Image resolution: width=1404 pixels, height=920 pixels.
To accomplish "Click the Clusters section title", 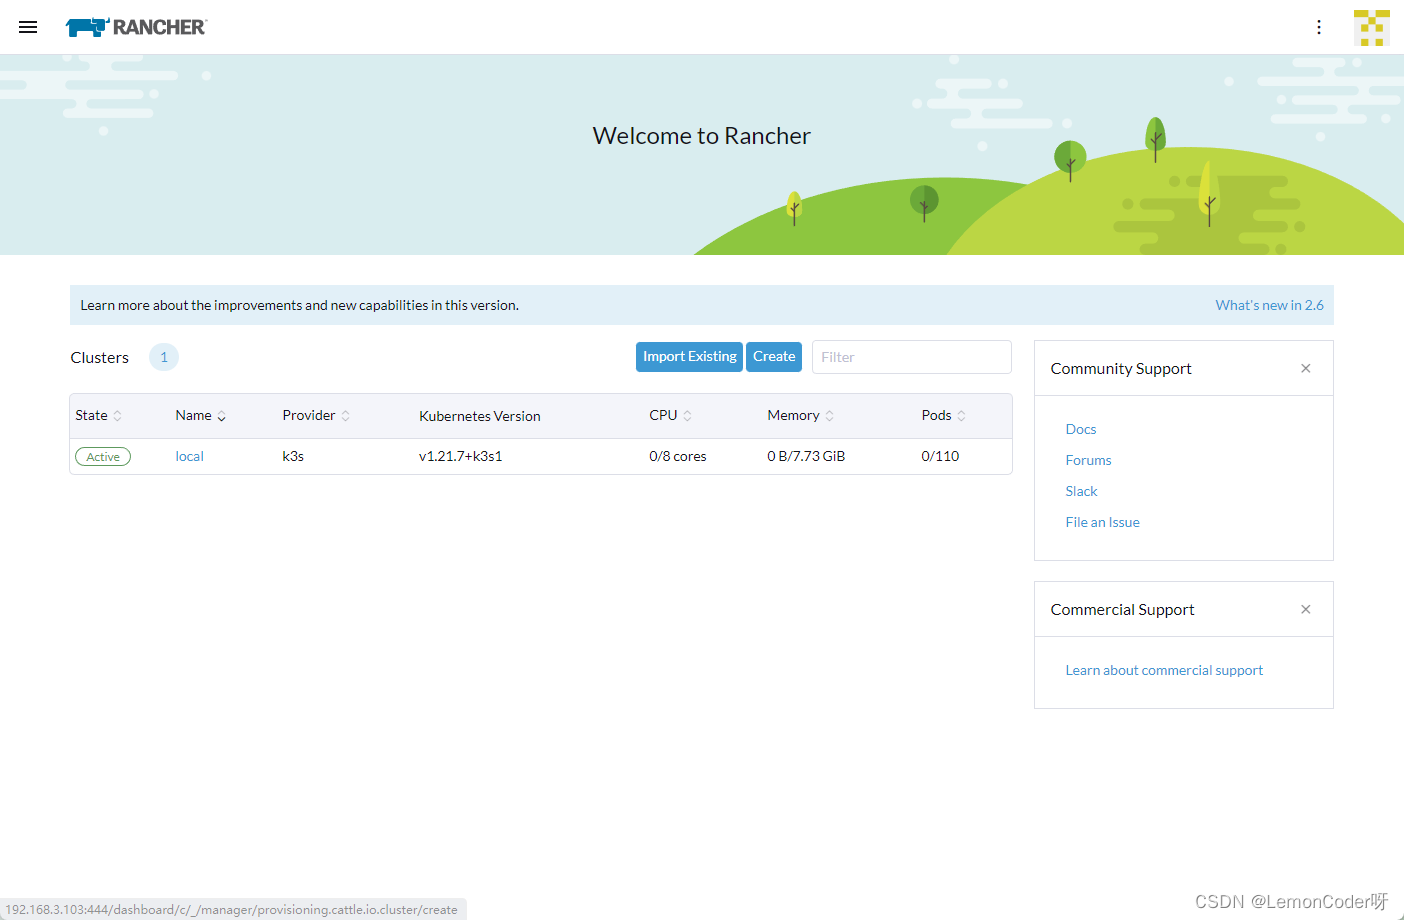I will coord(99,358).
